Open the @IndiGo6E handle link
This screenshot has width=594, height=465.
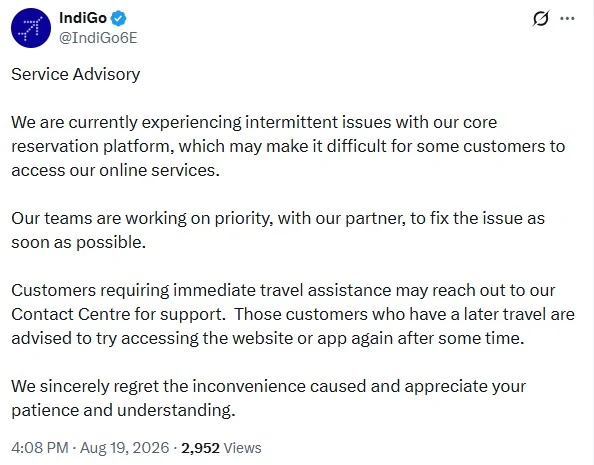(98, 38)
